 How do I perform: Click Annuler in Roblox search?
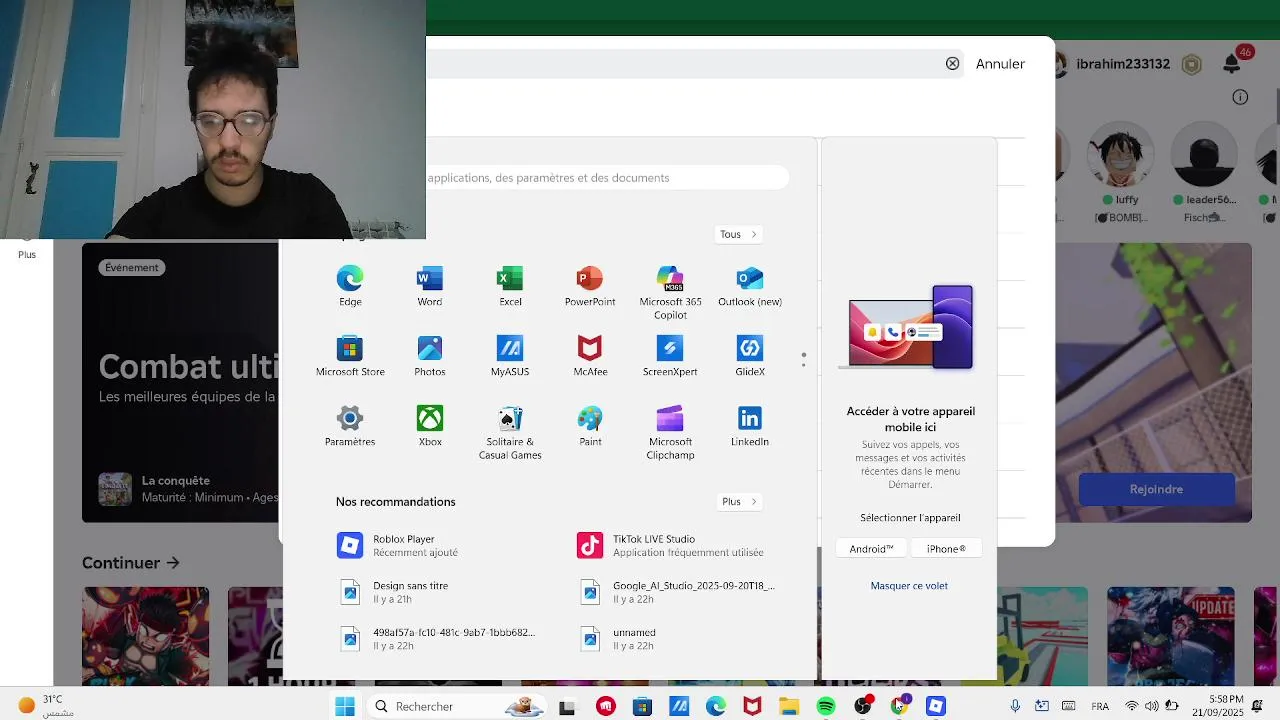[1000, 64]
